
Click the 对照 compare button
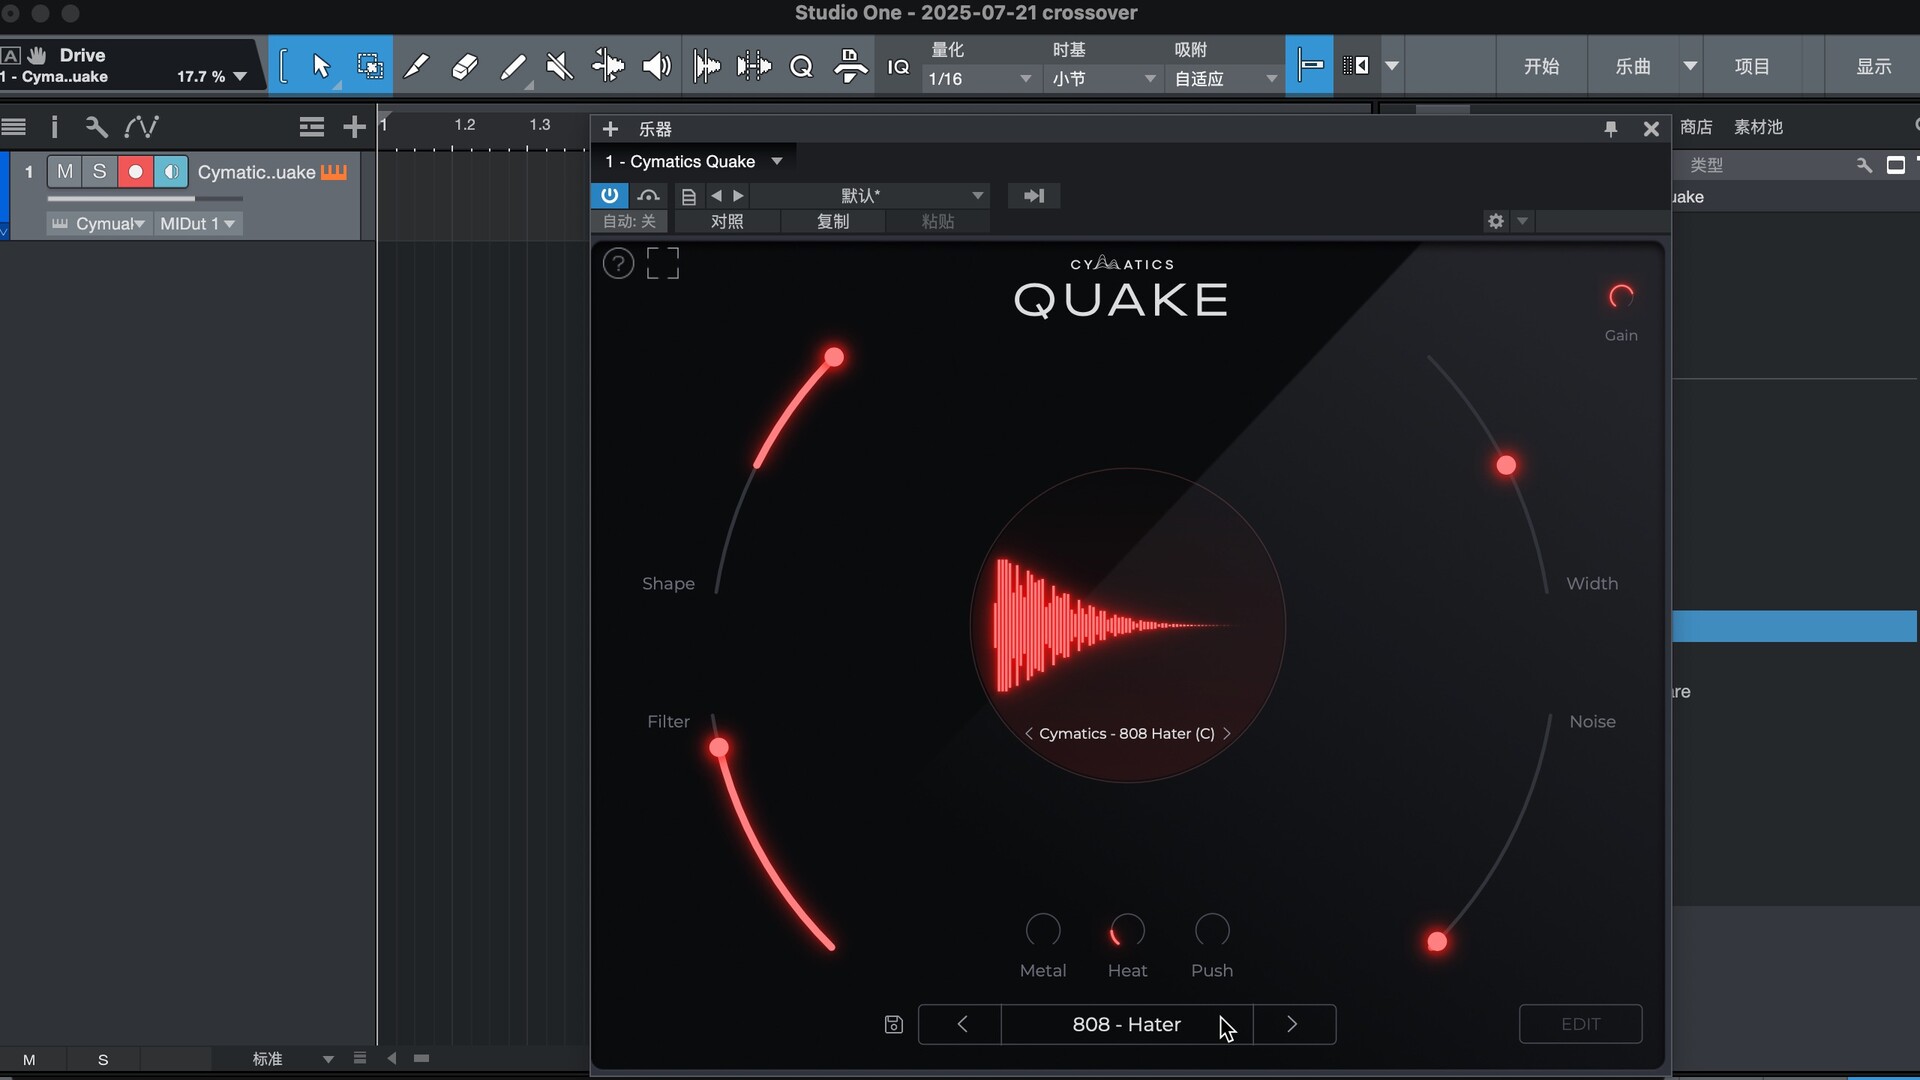tap(727, 221)
